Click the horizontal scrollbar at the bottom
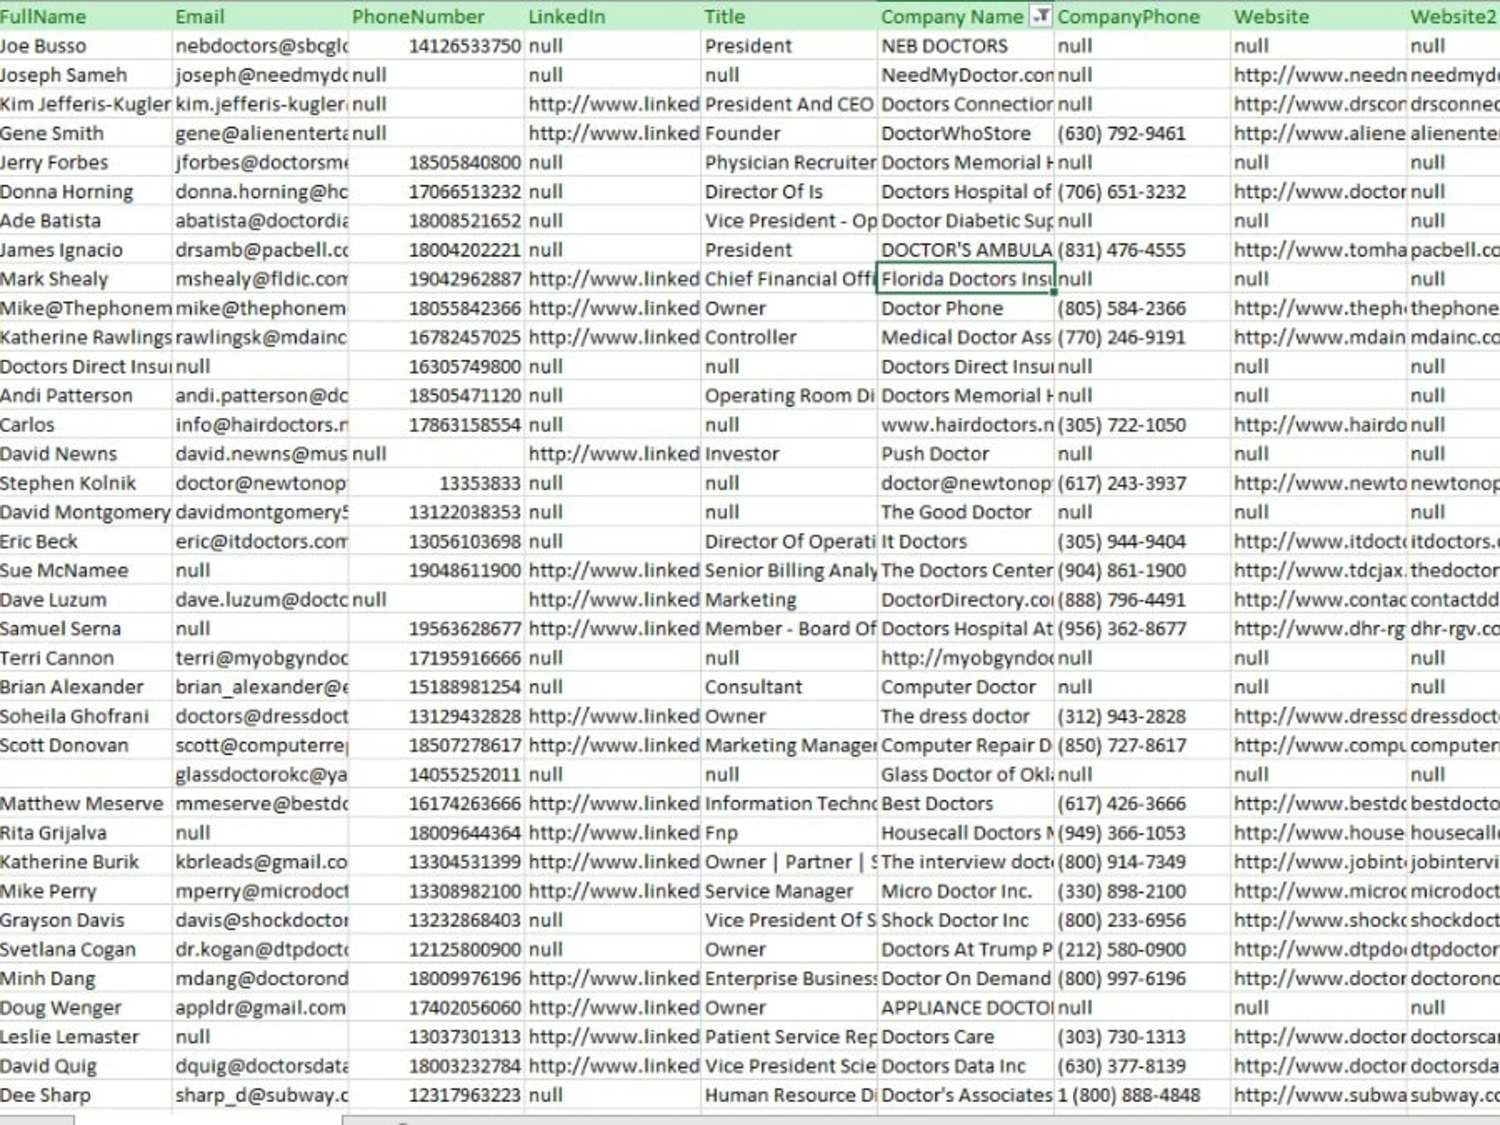Screen dimensions: 1500x1125 [920, 1120]
